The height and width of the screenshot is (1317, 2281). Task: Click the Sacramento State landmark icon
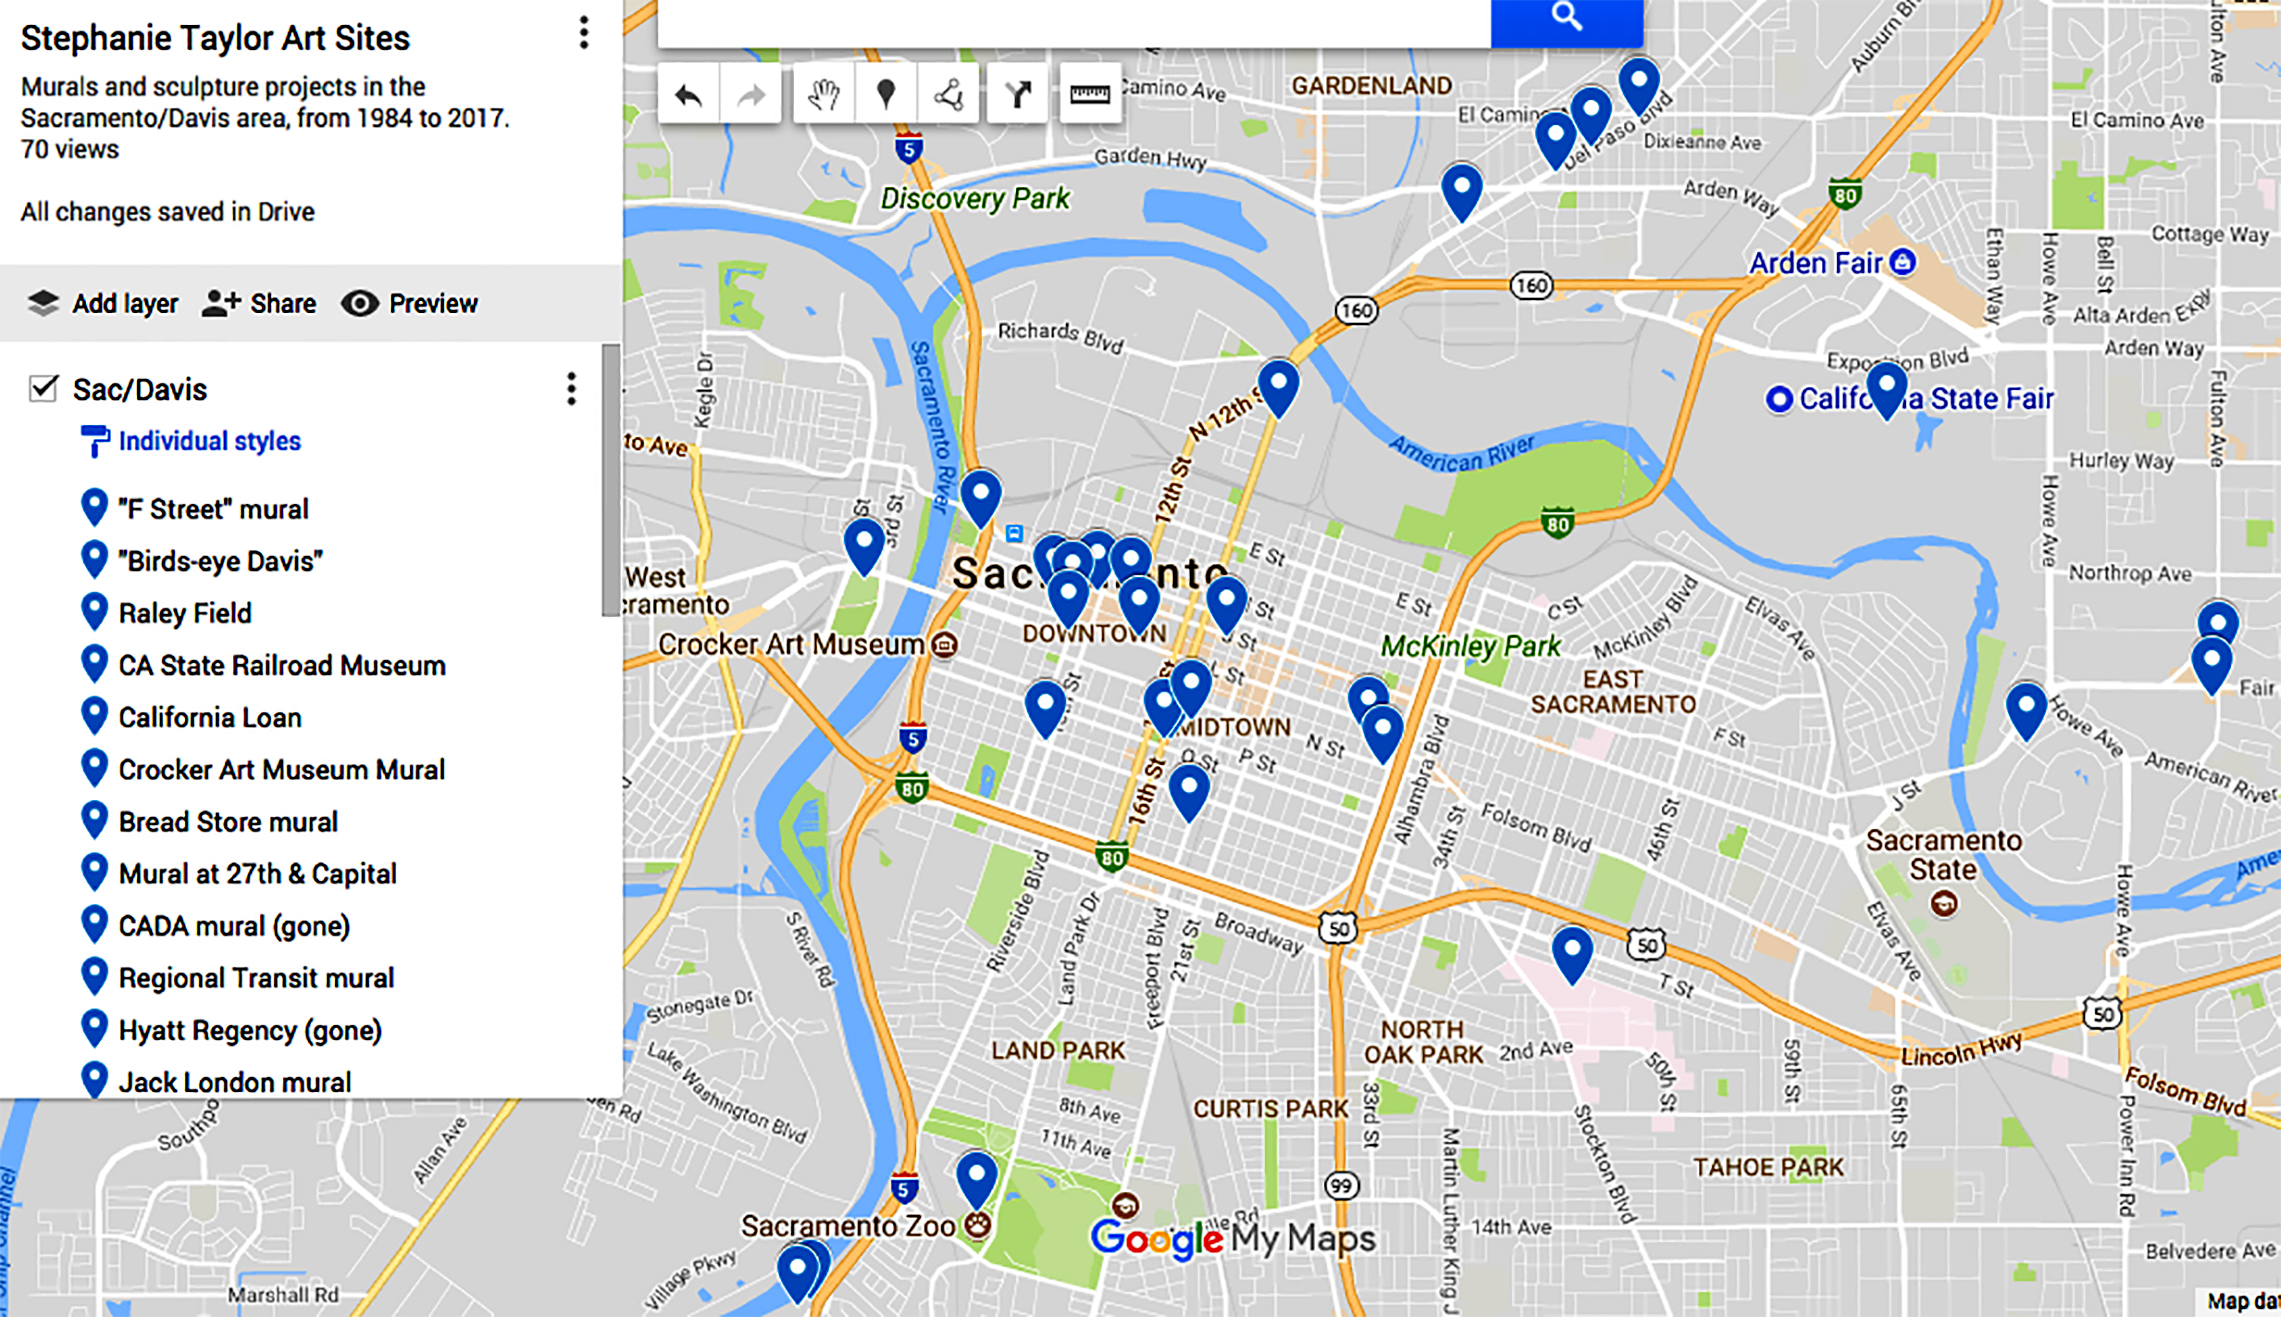tap(1943, 904)
